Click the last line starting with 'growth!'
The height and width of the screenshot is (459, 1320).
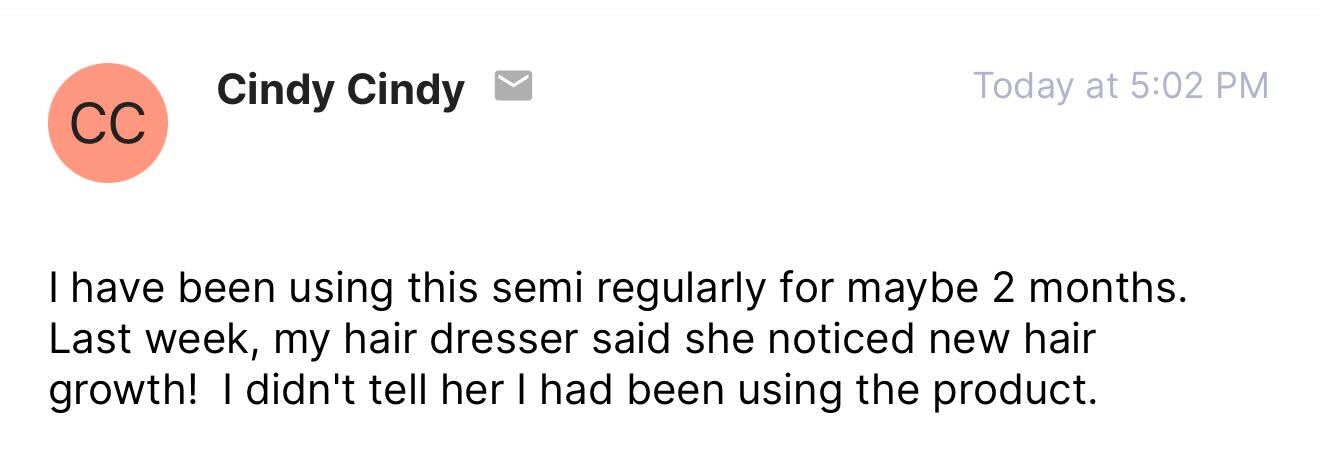click(573, 391)
